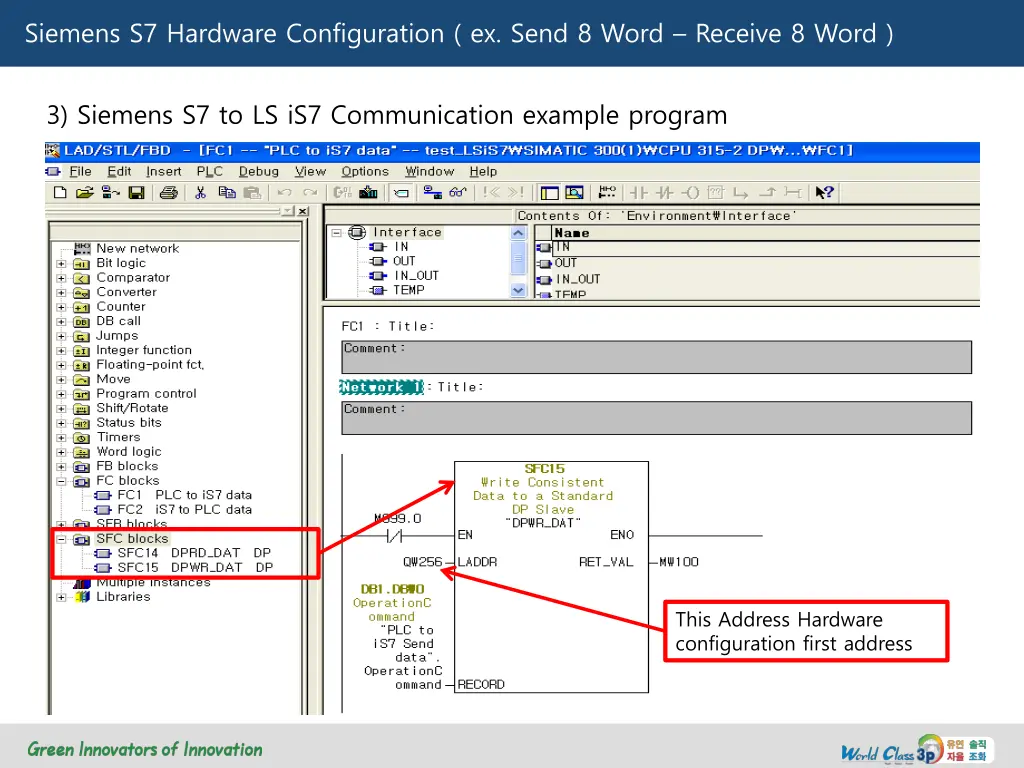Click the Go to previous error icon
This screenshot has height=768, width=1024.
pyautogui.click(x=491, y=193)
